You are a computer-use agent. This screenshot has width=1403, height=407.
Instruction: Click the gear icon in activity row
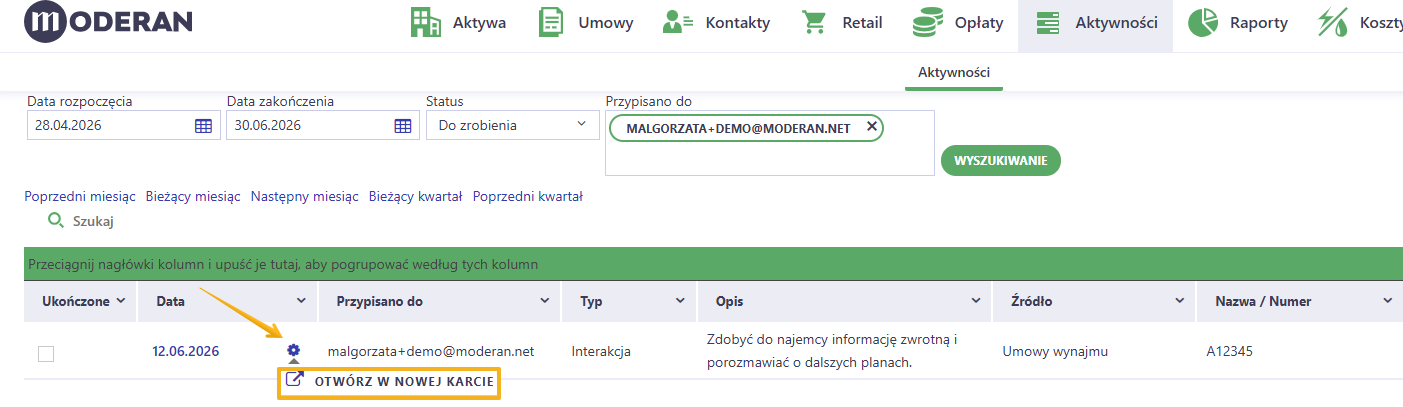point(293,350)
